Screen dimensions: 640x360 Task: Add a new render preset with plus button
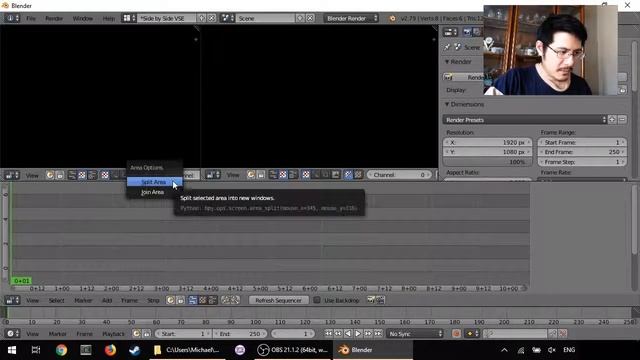pos(612,120)
